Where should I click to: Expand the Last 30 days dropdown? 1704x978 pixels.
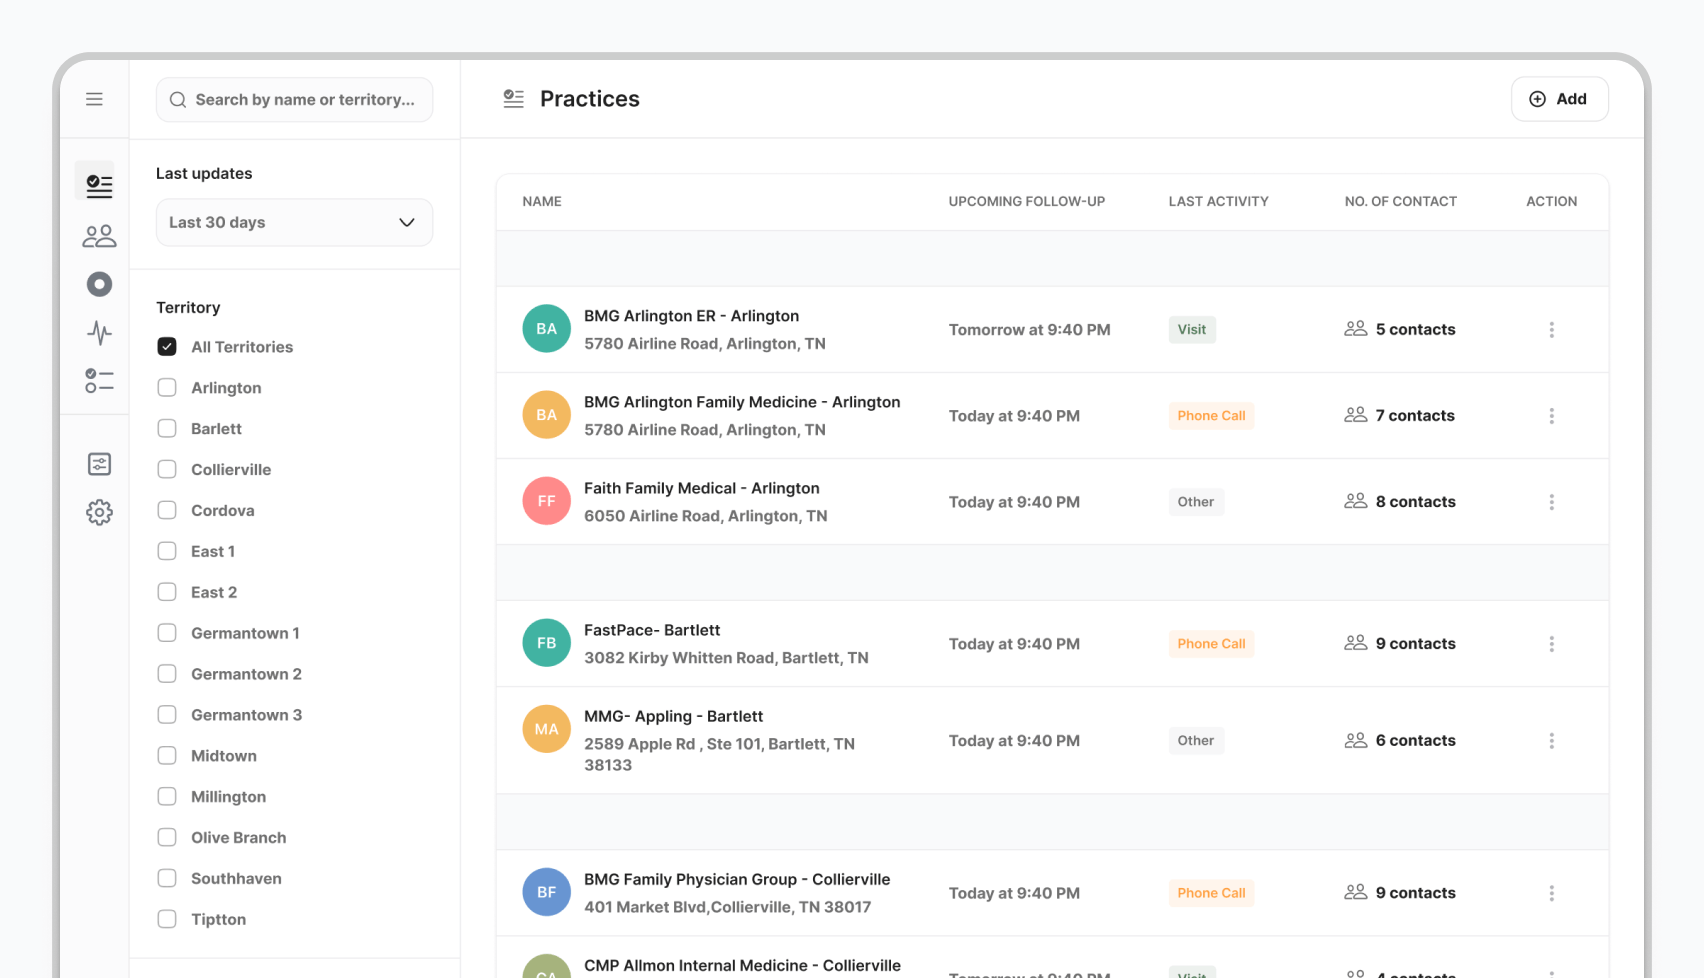point(294,222)
